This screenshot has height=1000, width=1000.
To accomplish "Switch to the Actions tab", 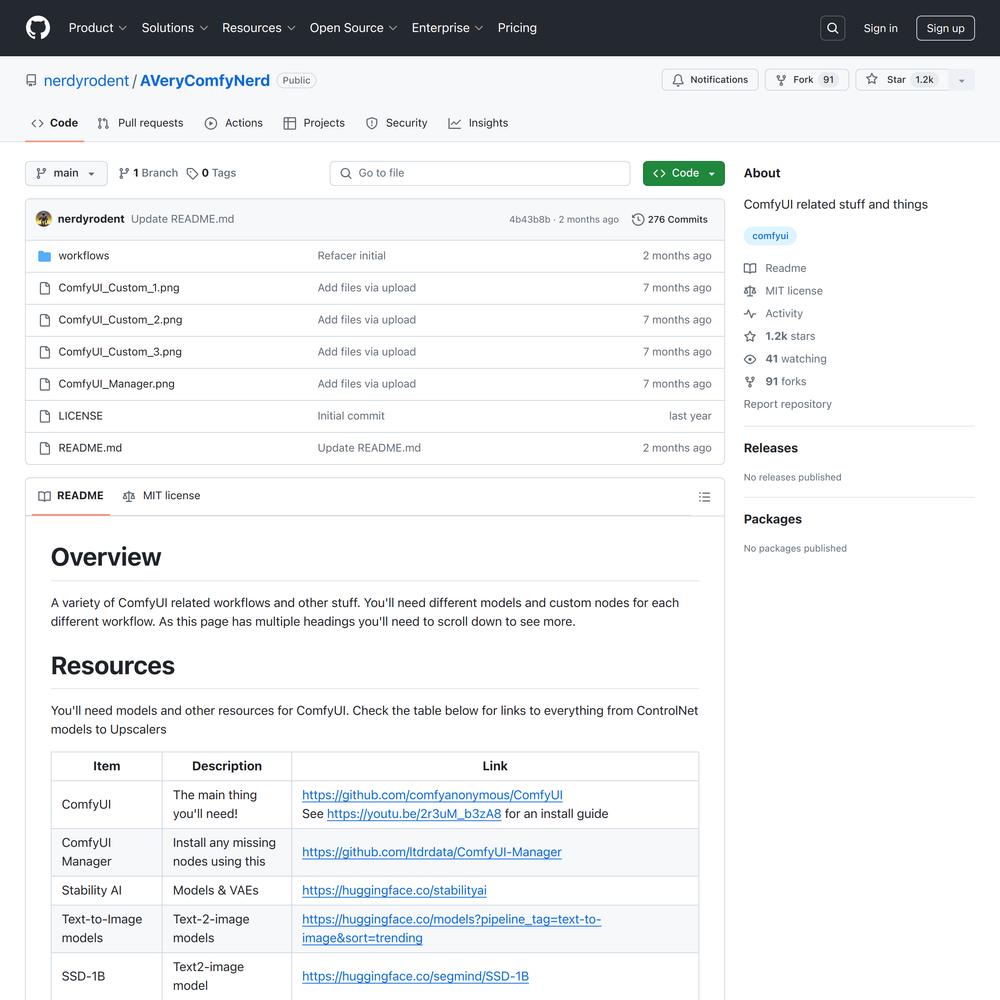I will [x=233, y=123].
